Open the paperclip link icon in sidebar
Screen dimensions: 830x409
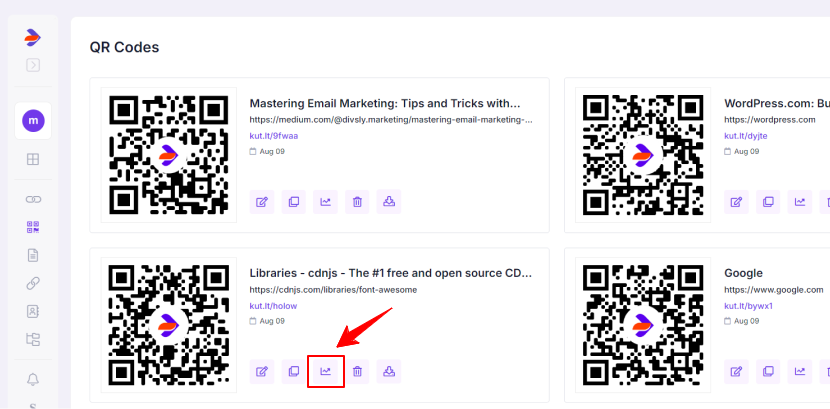point(33,283)
